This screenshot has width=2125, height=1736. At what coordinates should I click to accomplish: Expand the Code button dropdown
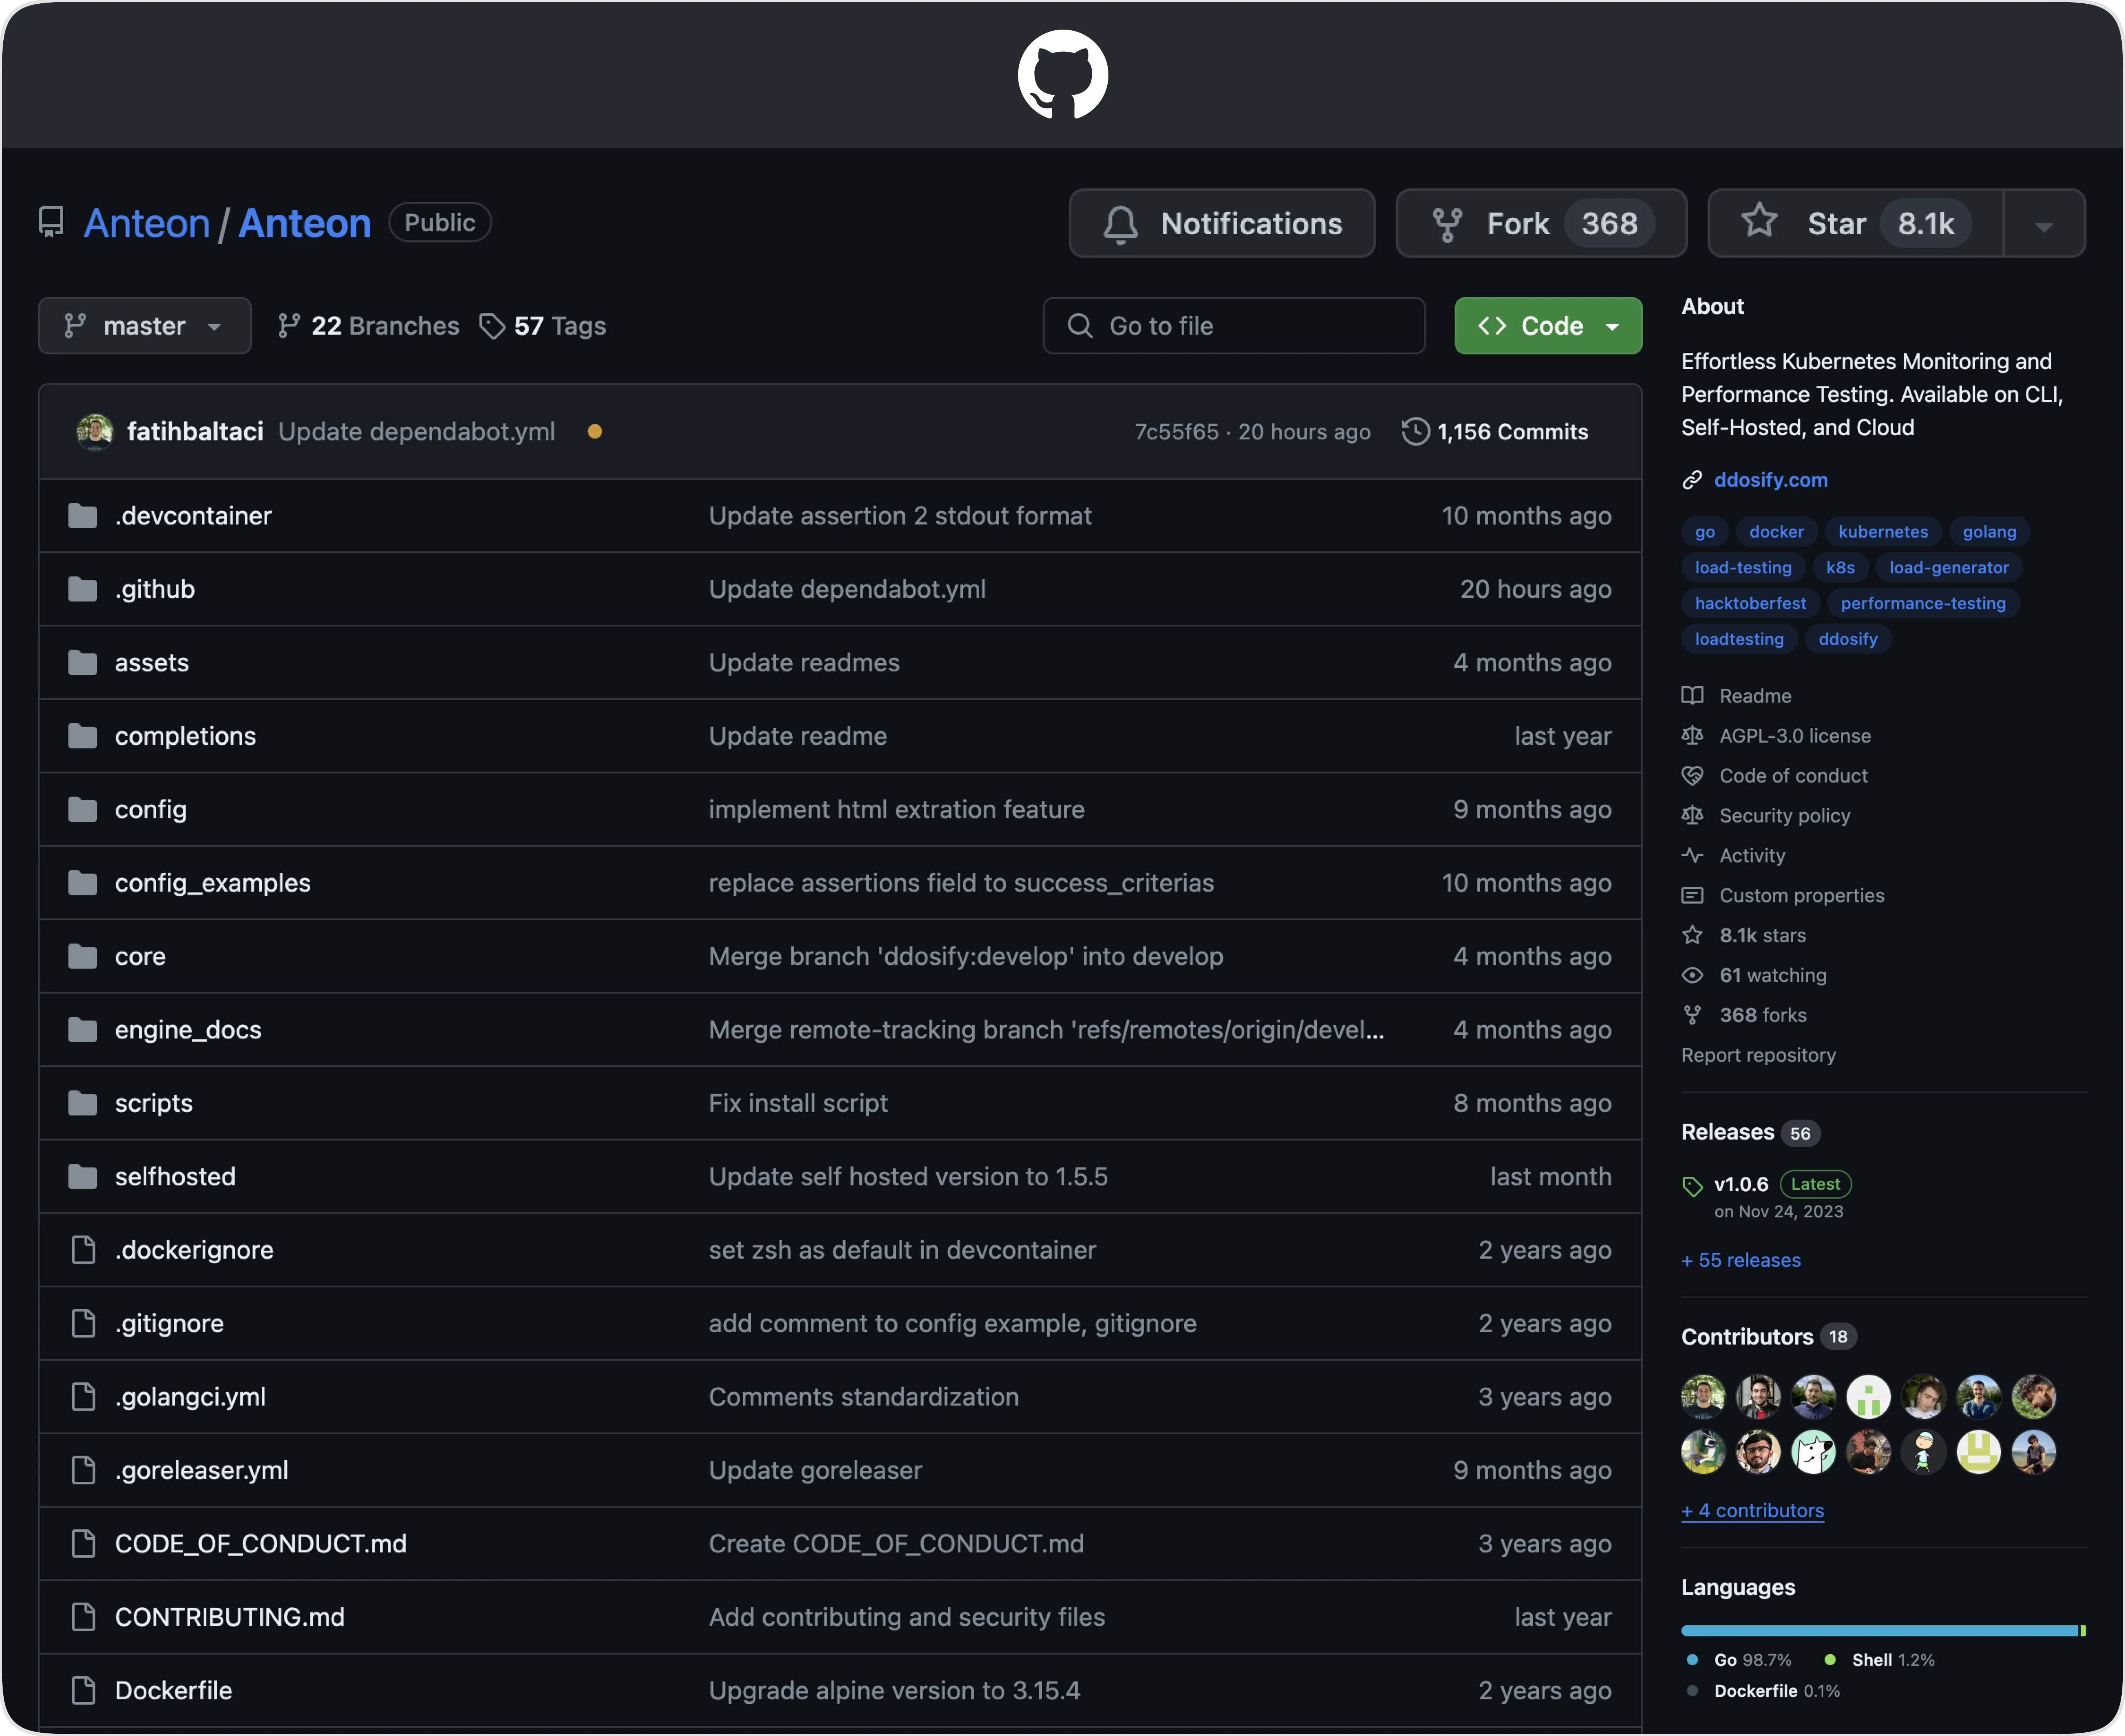coord(1610,325)
